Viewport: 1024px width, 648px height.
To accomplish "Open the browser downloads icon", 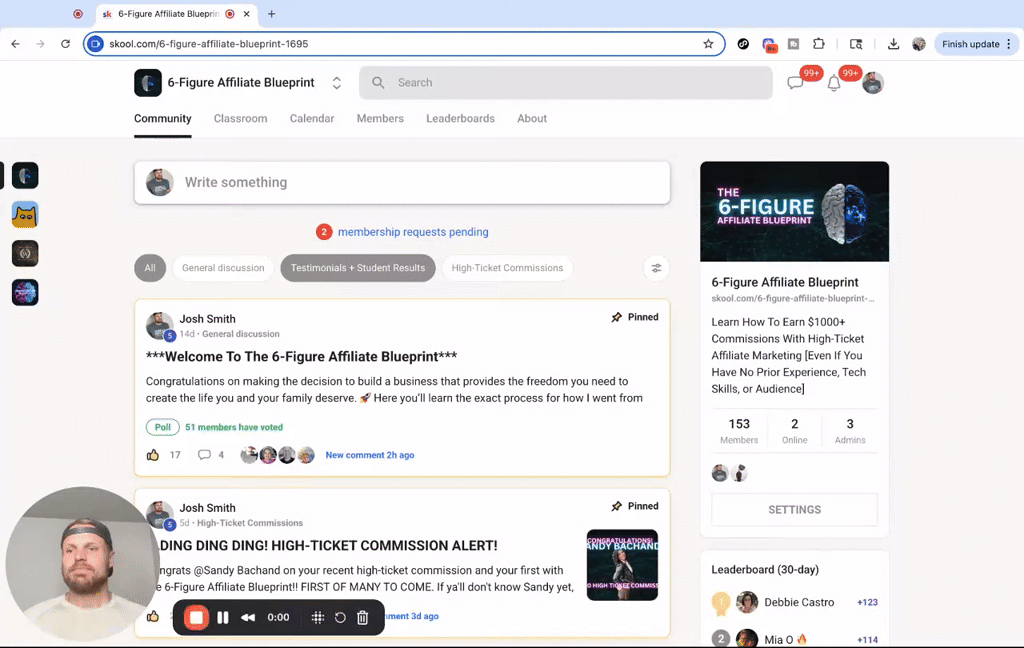I will 893,44.
